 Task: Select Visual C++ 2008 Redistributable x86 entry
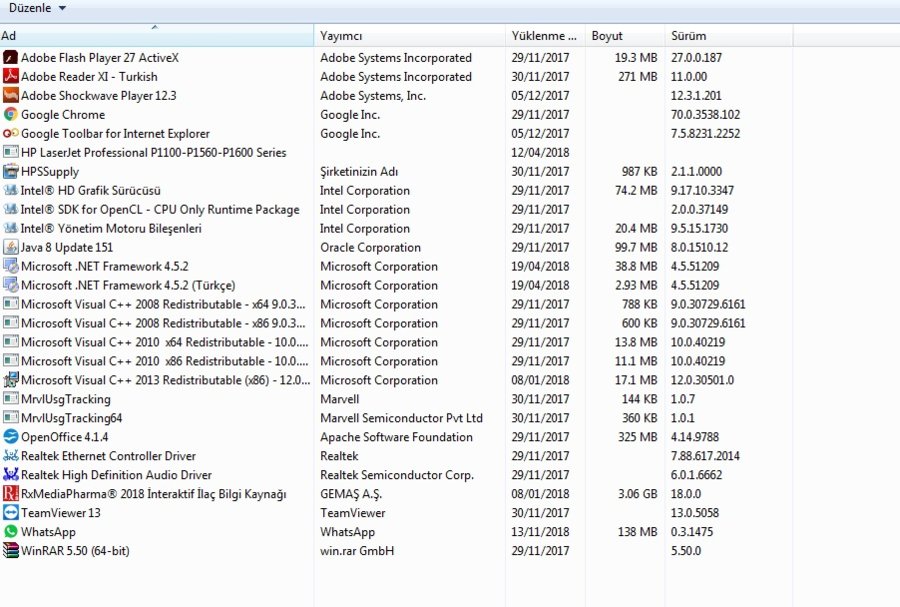164,323
